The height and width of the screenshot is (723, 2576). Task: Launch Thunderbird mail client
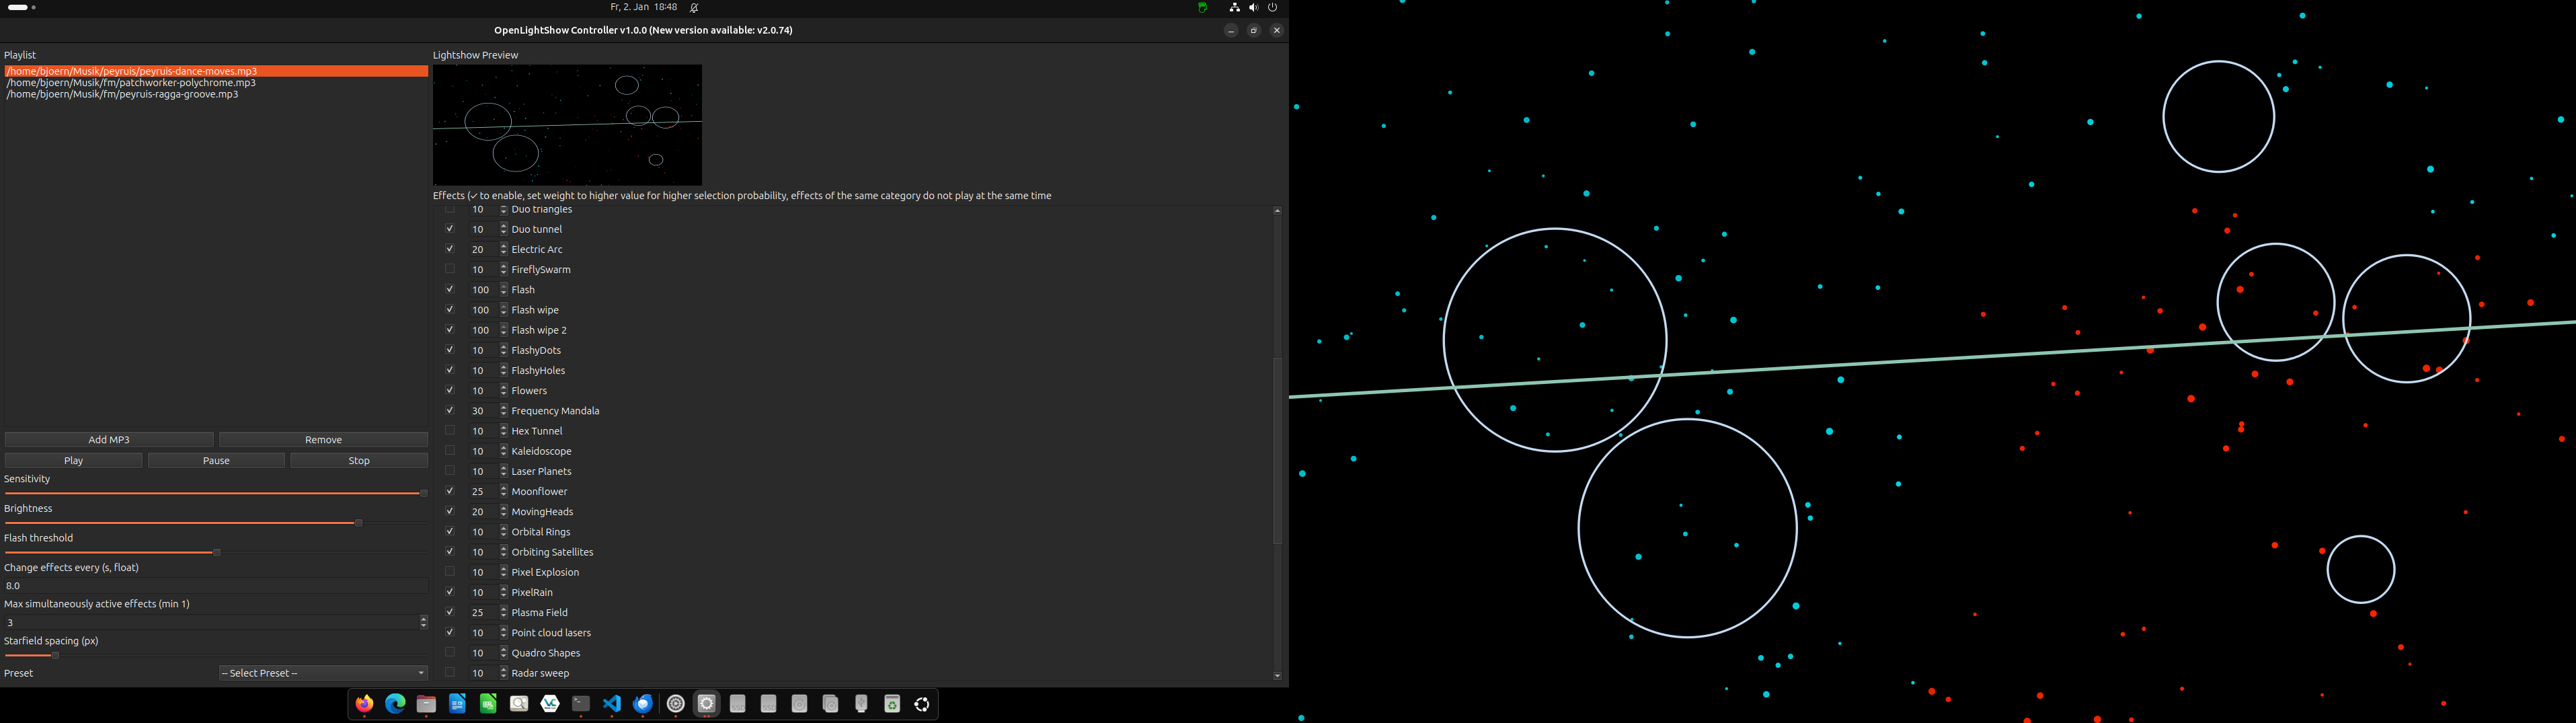tap(642, 704)
